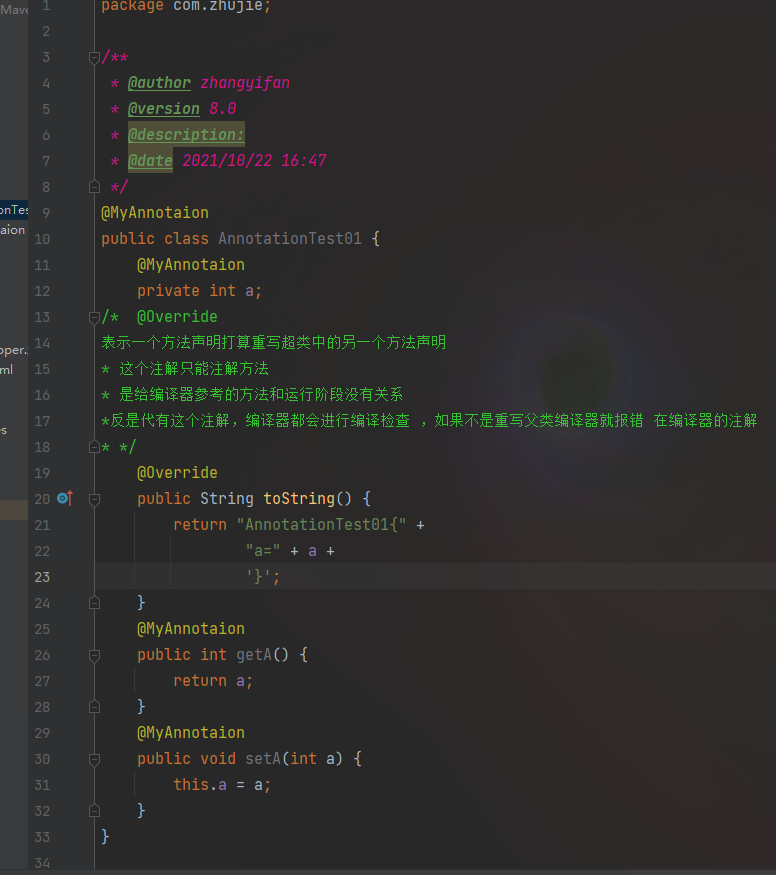Click the toString method name
This screenshot has width=776, height=875.
tap(298, 498)
